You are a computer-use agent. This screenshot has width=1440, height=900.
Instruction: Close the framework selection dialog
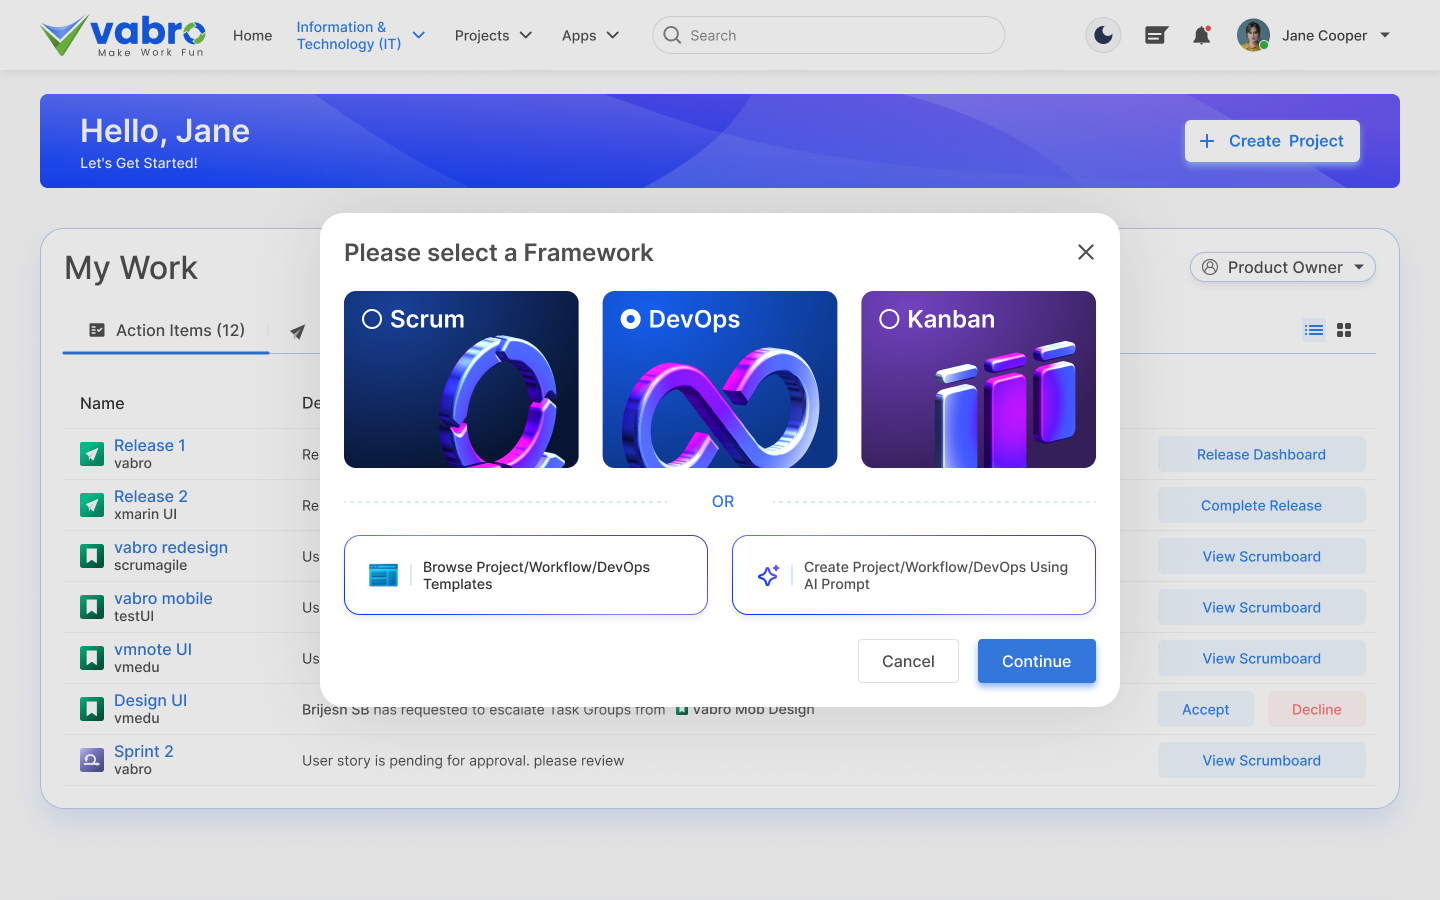click(x=1086, y=252)
